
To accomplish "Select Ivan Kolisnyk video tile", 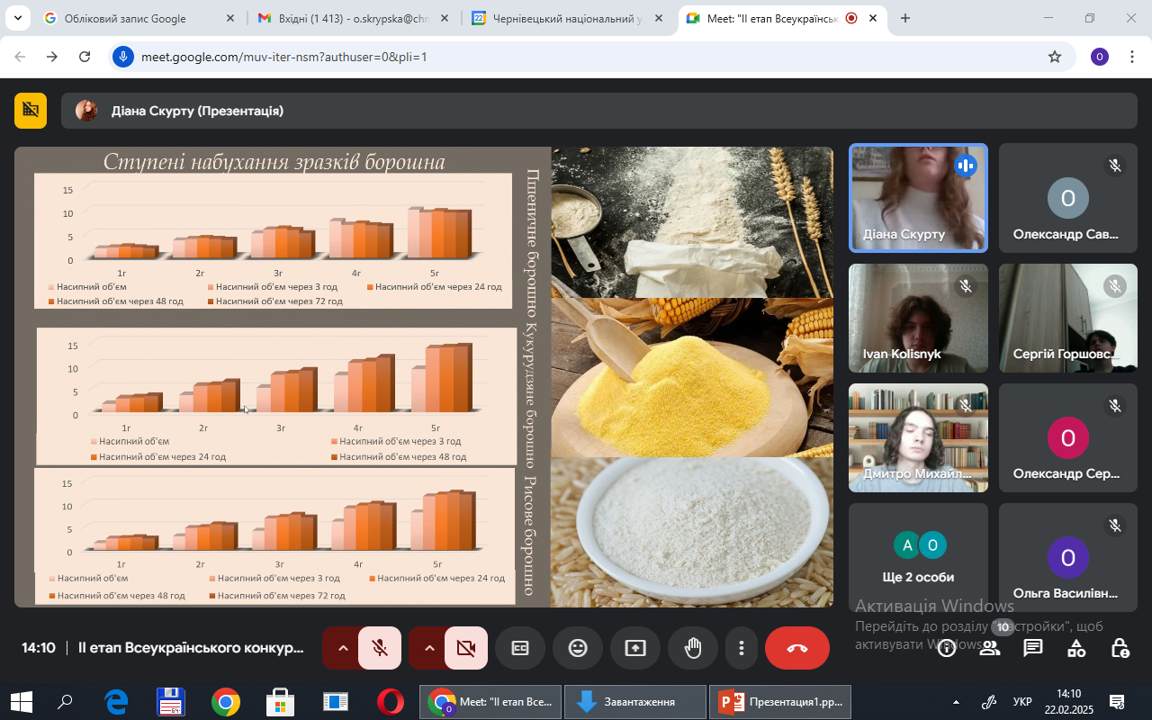I will tap(918, 318).
